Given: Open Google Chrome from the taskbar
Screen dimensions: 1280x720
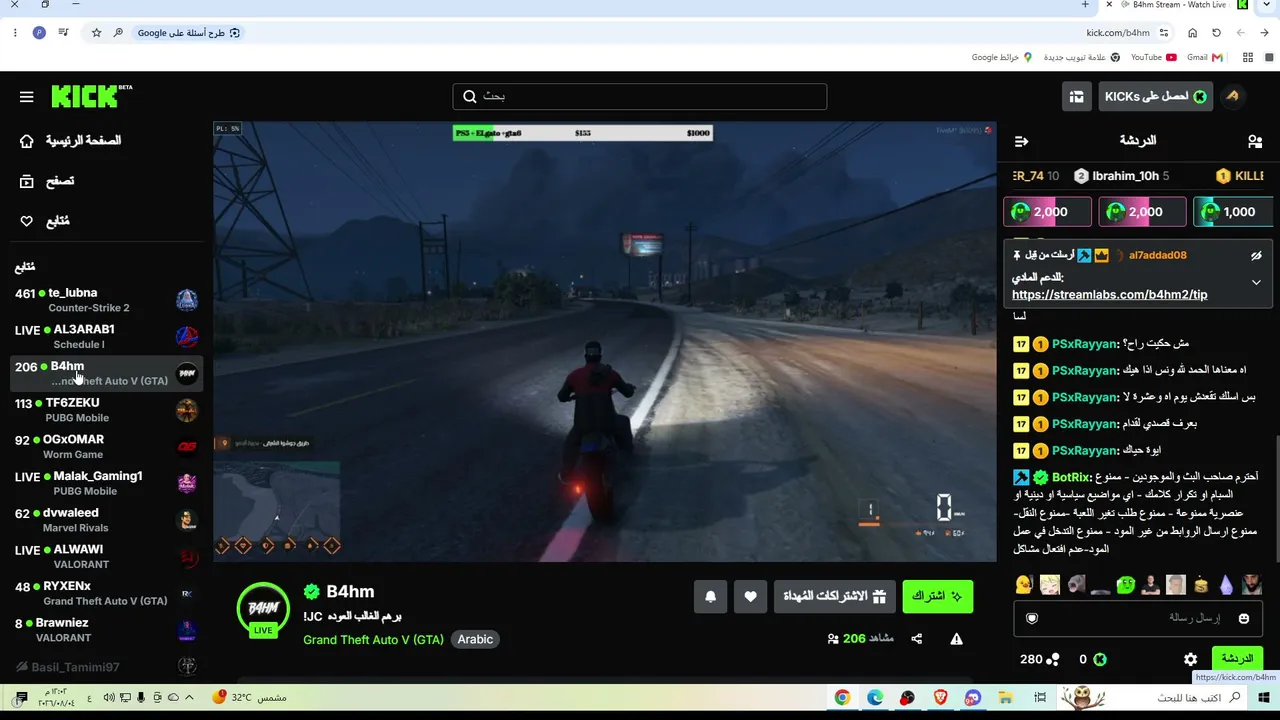Looking at the screenshot, I should click(842, 698).
